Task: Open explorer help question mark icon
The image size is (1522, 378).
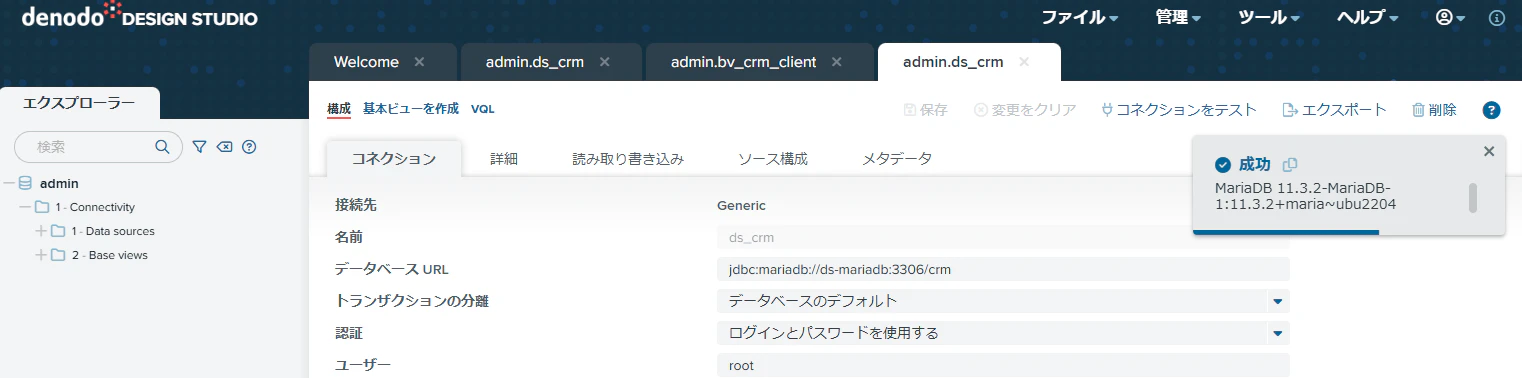Action: pos(250,147)
